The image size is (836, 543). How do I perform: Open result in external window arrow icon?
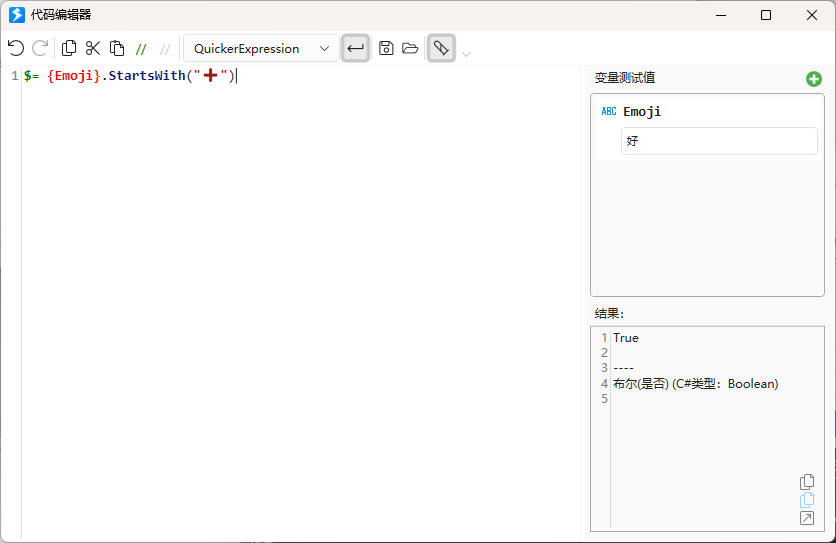pyautogui.click(x=807, y=518)
